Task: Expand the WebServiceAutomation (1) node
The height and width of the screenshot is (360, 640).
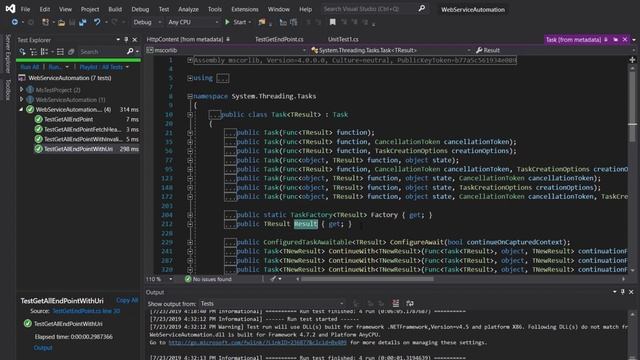Action: click(x=22, y=99)
